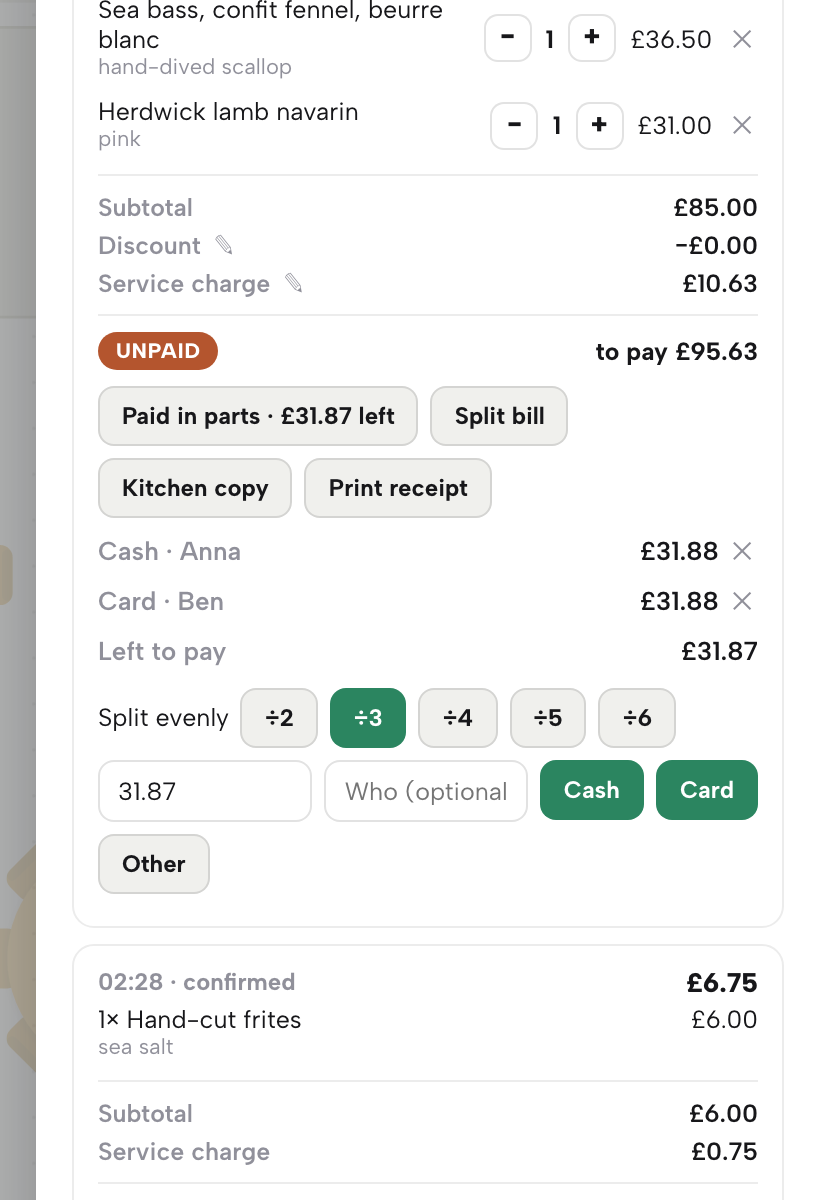820x1200 pixels.
Task: Select split evenly by 5
Action: pos(548,718)
